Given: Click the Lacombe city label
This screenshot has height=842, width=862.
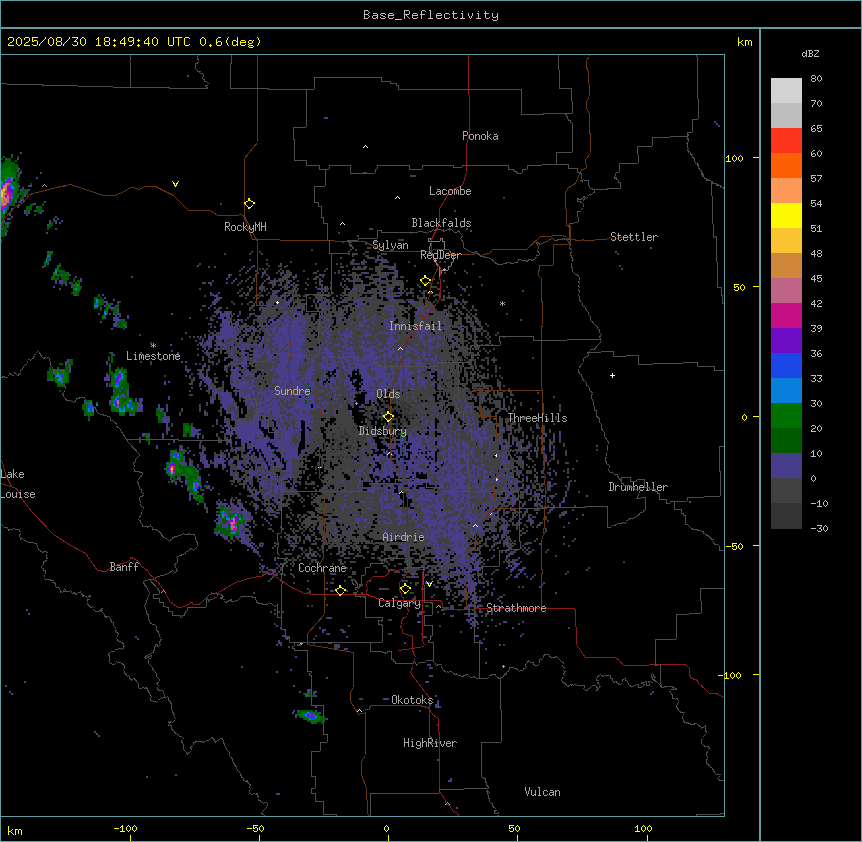Looking at the screenshot, I should coord(450,191).
